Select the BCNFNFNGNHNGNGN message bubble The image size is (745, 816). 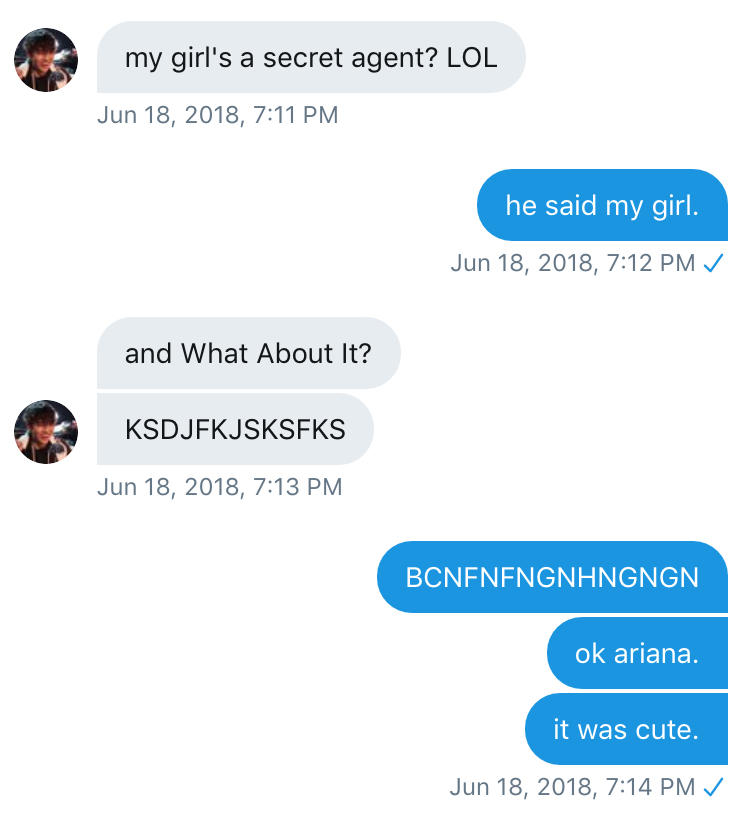(552, 577)
